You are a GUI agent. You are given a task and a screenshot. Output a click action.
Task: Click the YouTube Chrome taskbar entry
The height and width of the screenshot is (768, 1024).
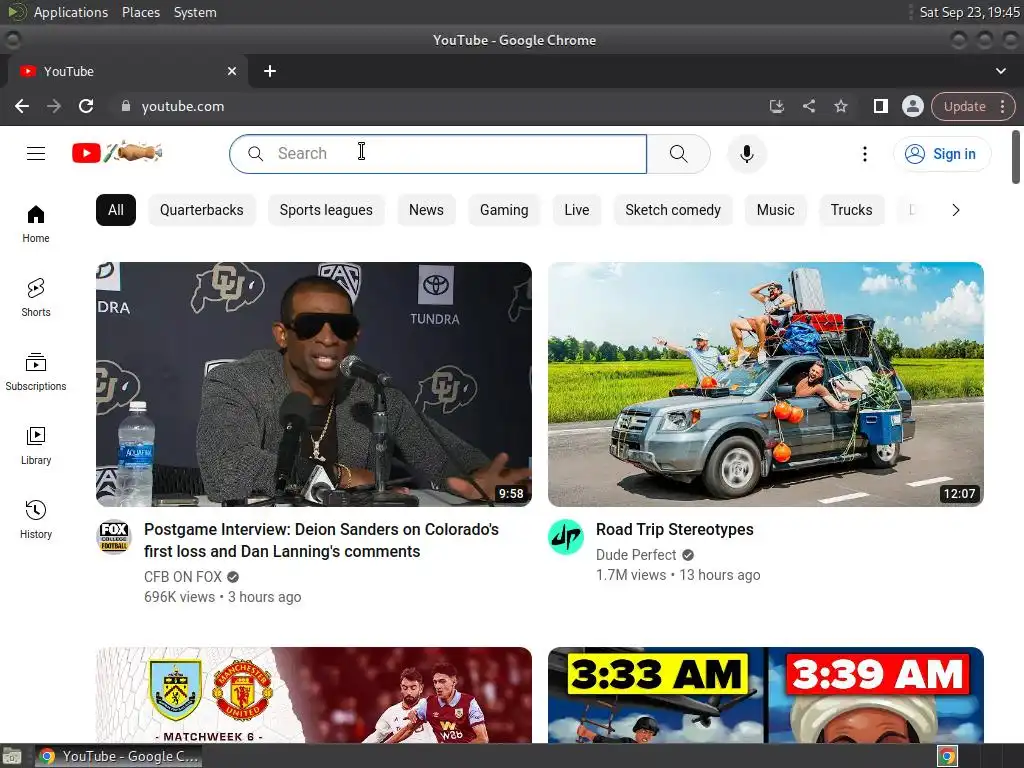point(118,756)
